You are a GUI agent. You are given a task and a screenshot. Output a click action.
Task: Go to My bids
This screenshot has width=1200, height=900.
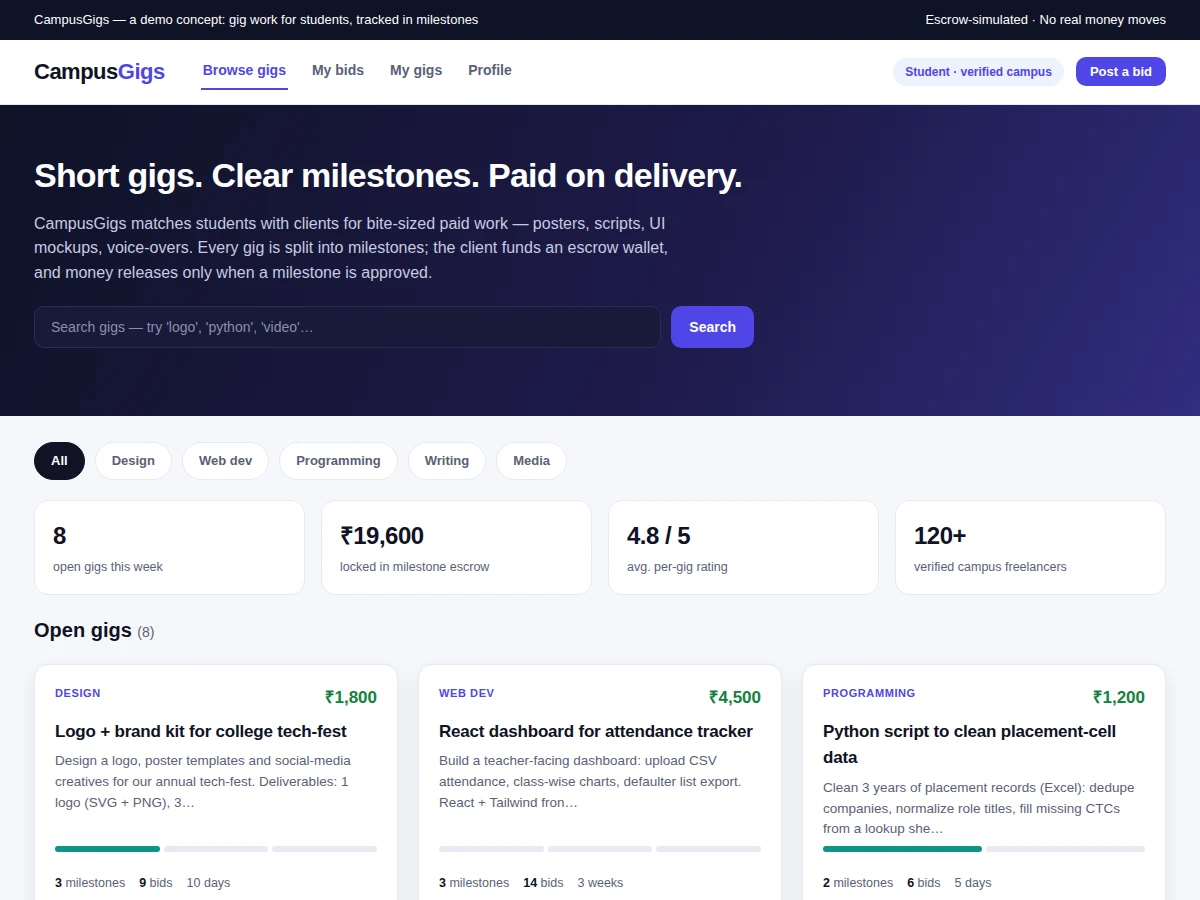coord(338,71)
